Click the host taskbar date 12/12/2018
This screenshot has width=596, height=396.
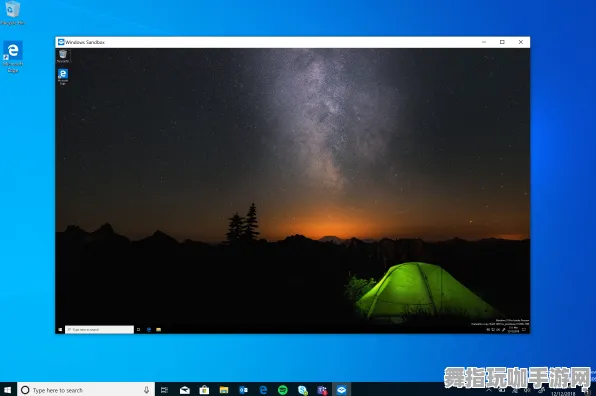click(563, 394)
